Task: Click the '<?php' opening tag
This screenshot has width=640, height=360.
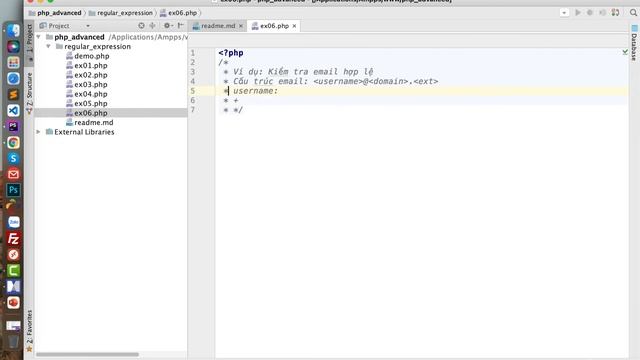Action: [231, 53]
